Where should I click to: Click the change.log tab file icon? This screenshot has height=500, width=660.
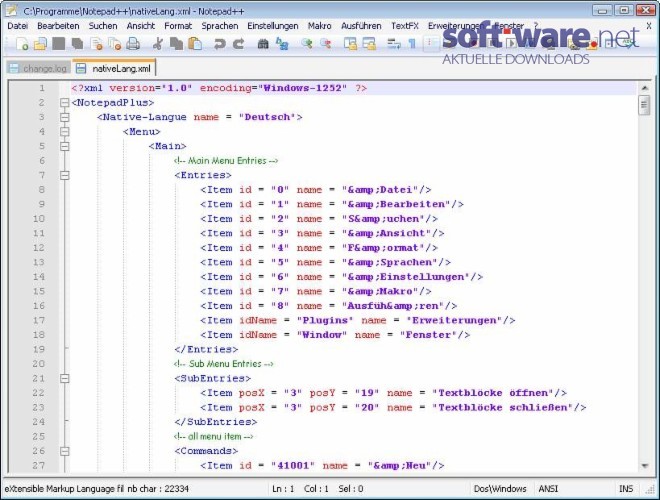(14, 68)
